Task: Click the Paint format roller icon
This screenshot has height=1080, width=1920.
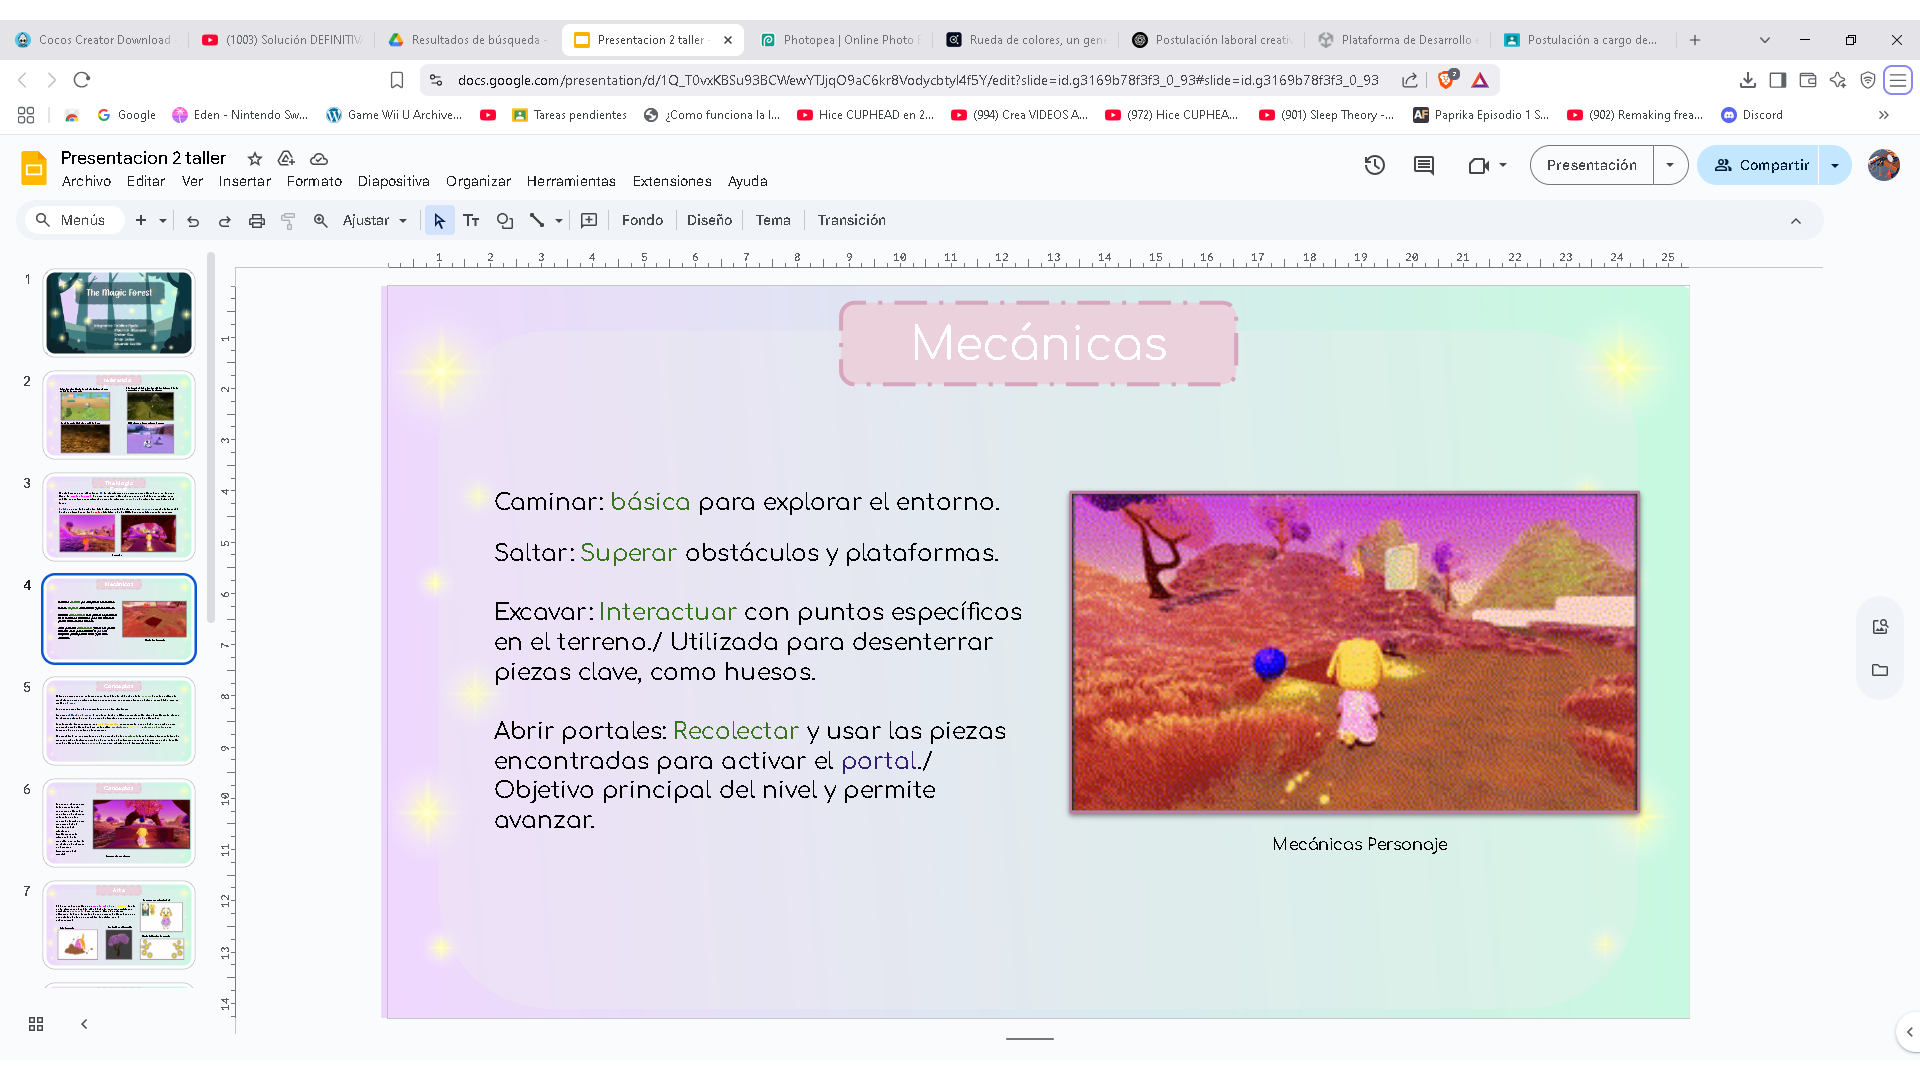Action: click(288, 221)
